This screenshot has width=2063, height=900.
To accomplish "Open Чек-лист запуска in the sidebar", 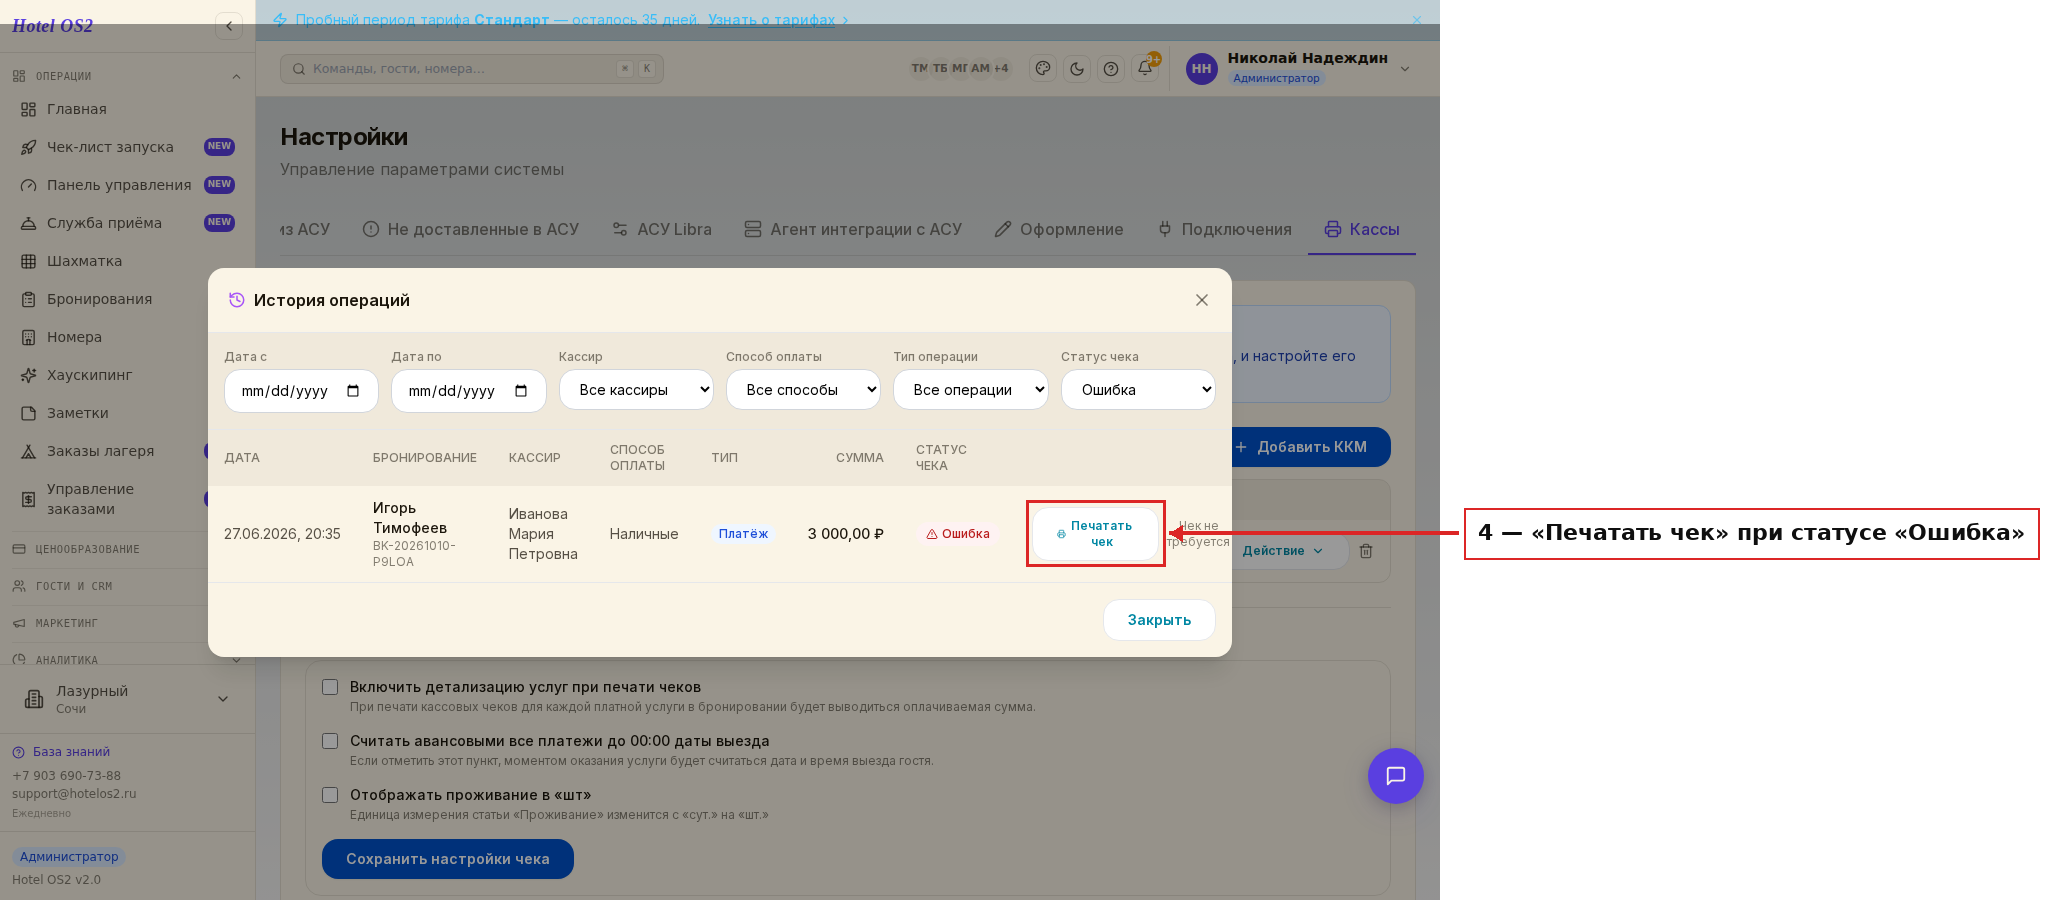I will pyautogui.click(x=128, y=147).
